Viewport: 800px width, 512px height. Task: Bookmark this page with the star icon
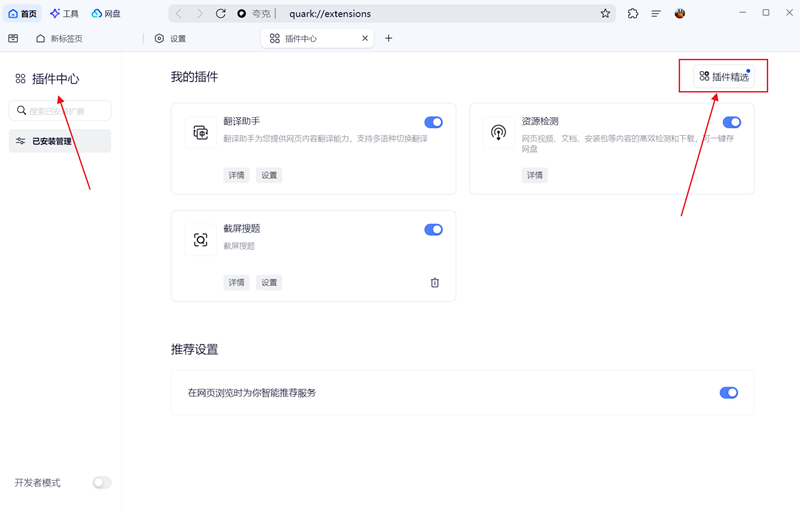click(x=605, y=14)
